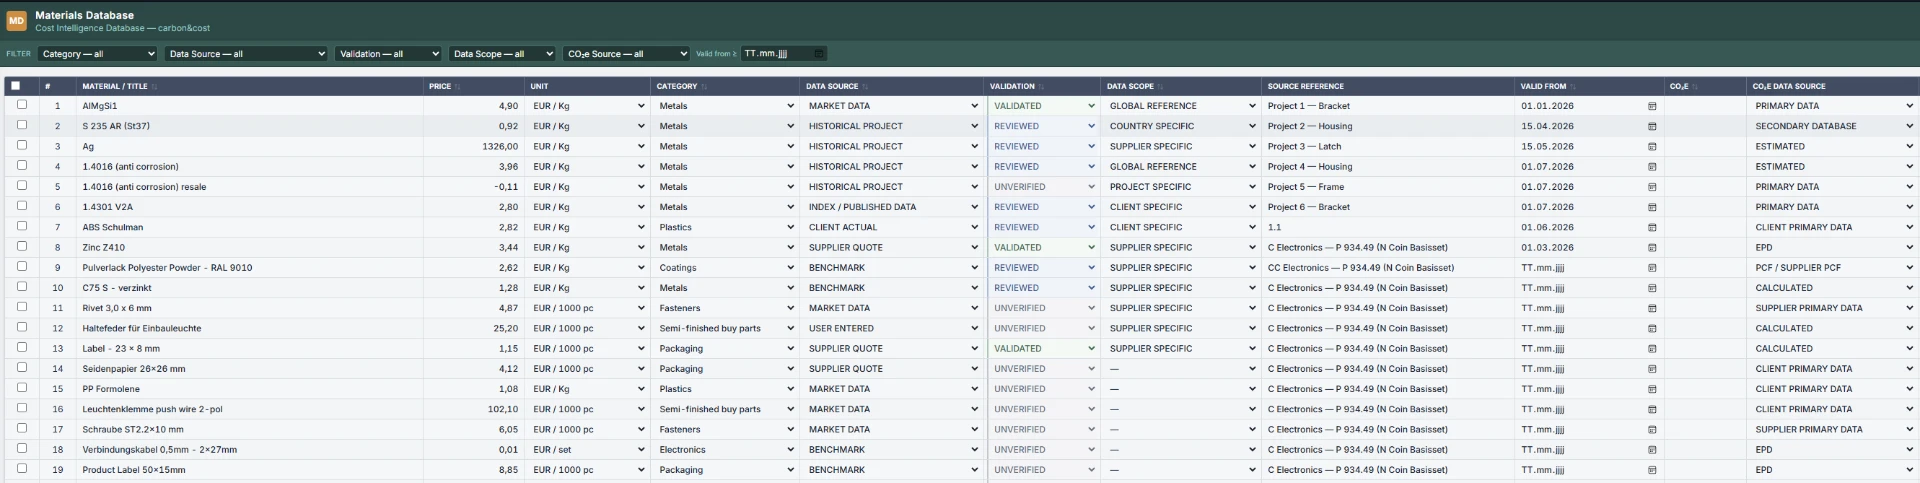Open date picker for Seidenpapier 26×26 mm row
The height and width of the screenshot is (483, 1920).
(1652, 369)
